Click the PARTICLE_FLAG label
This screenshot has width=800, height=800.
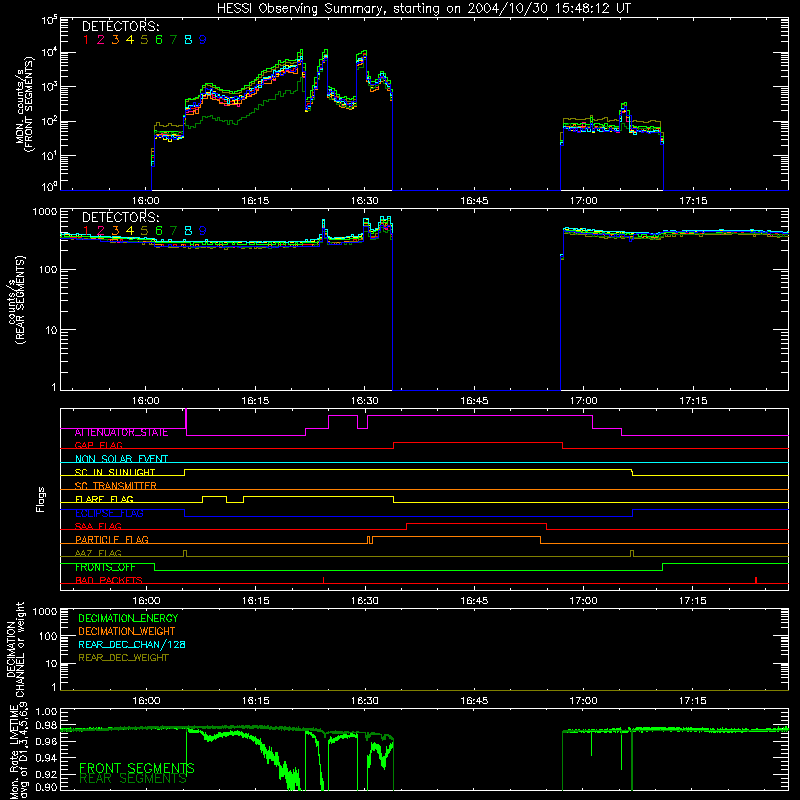pos(112,540)
